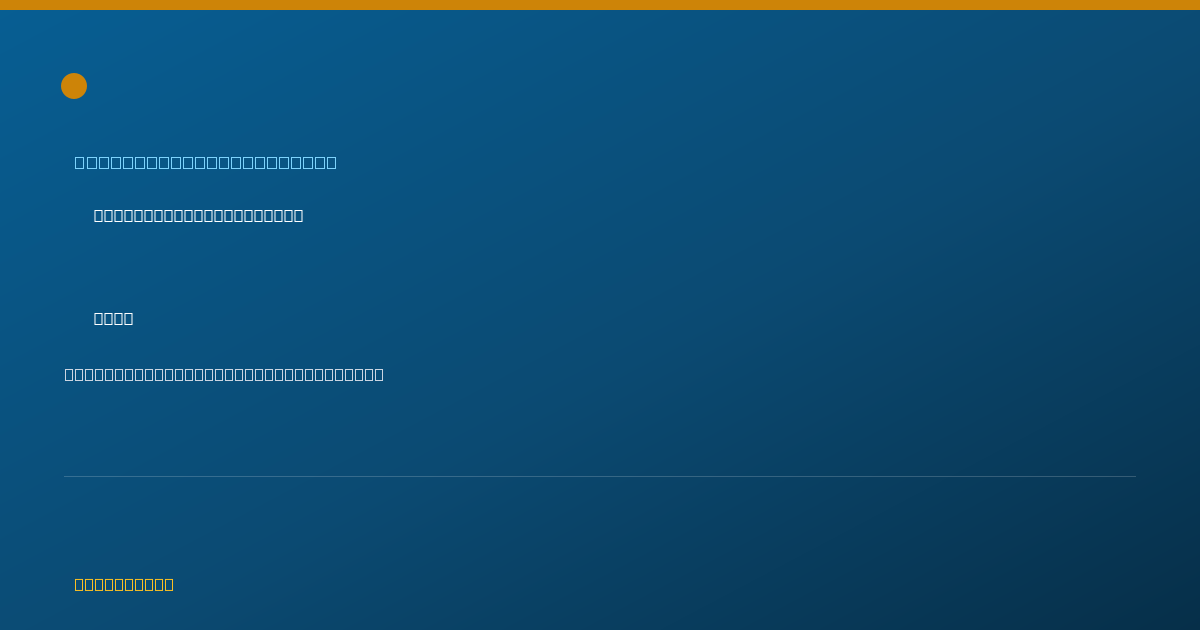Select the light blue heading text line

click(x=206, y=162)
